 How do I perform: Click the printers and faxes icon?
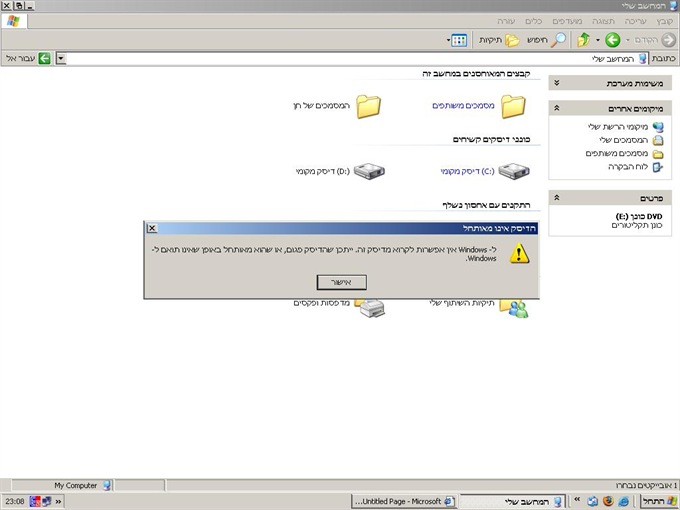[371, 304]
